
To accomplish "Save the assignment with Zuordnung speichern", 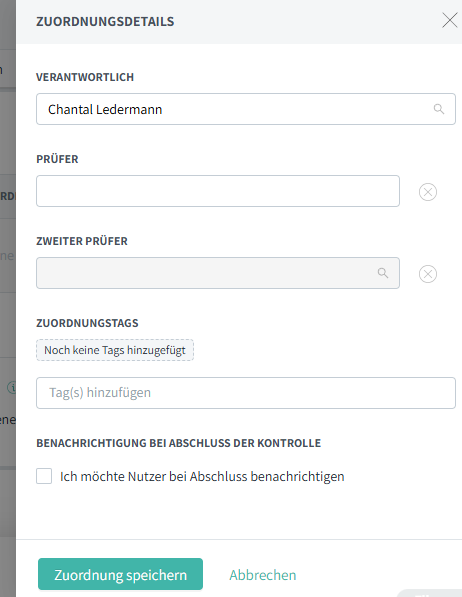I will coord(120,574).
